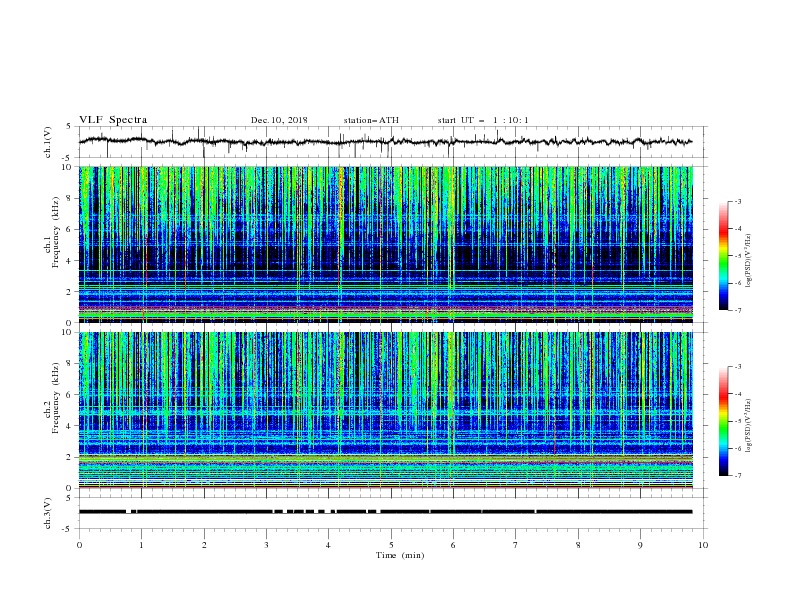Select the "start UT = 1 : 10: 1" text

click(483, 120)
